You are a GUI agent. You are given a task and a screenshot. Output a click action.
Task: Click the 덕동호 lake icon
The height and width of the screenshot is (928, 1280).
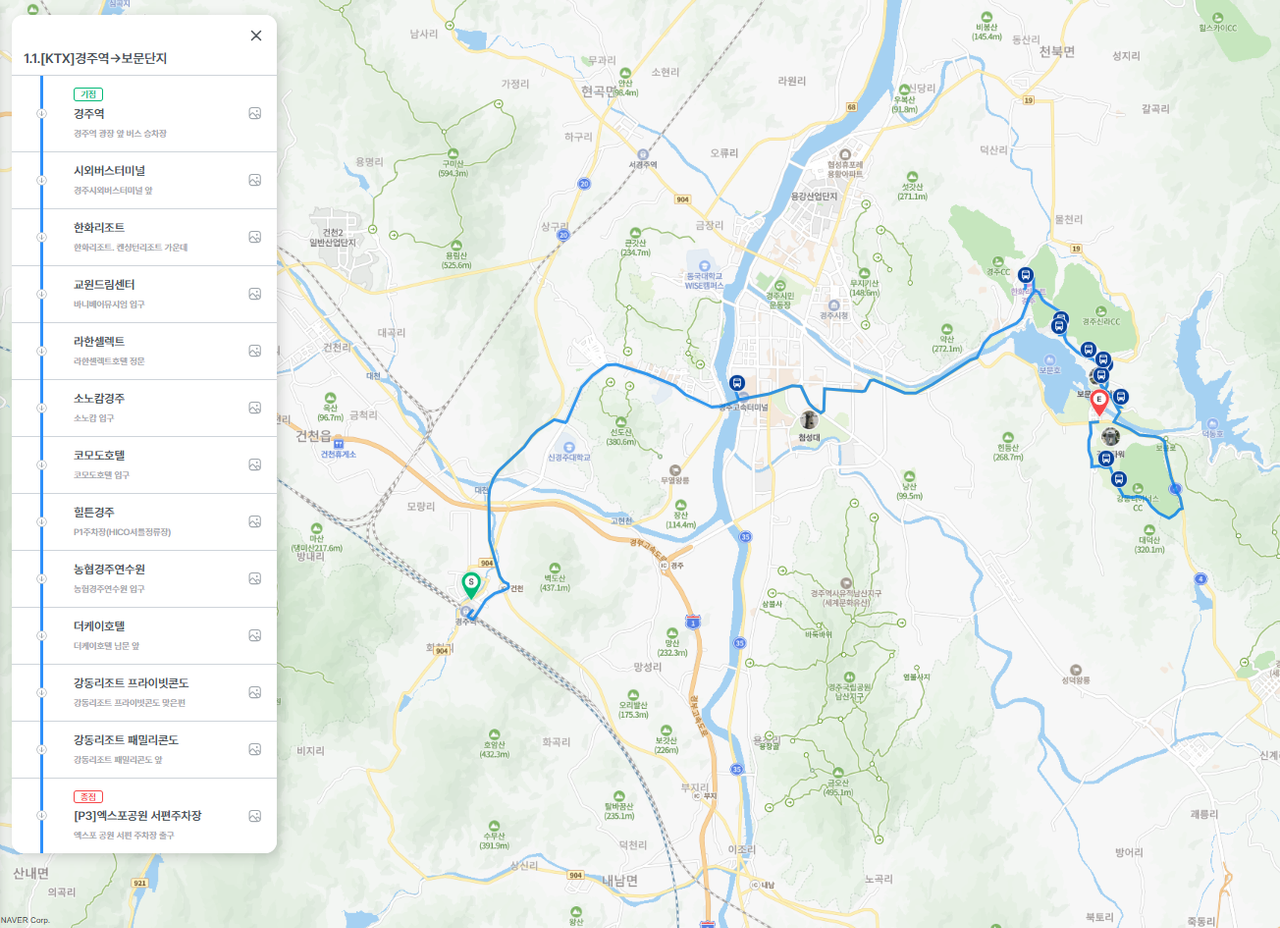[x=1213, y=423]
